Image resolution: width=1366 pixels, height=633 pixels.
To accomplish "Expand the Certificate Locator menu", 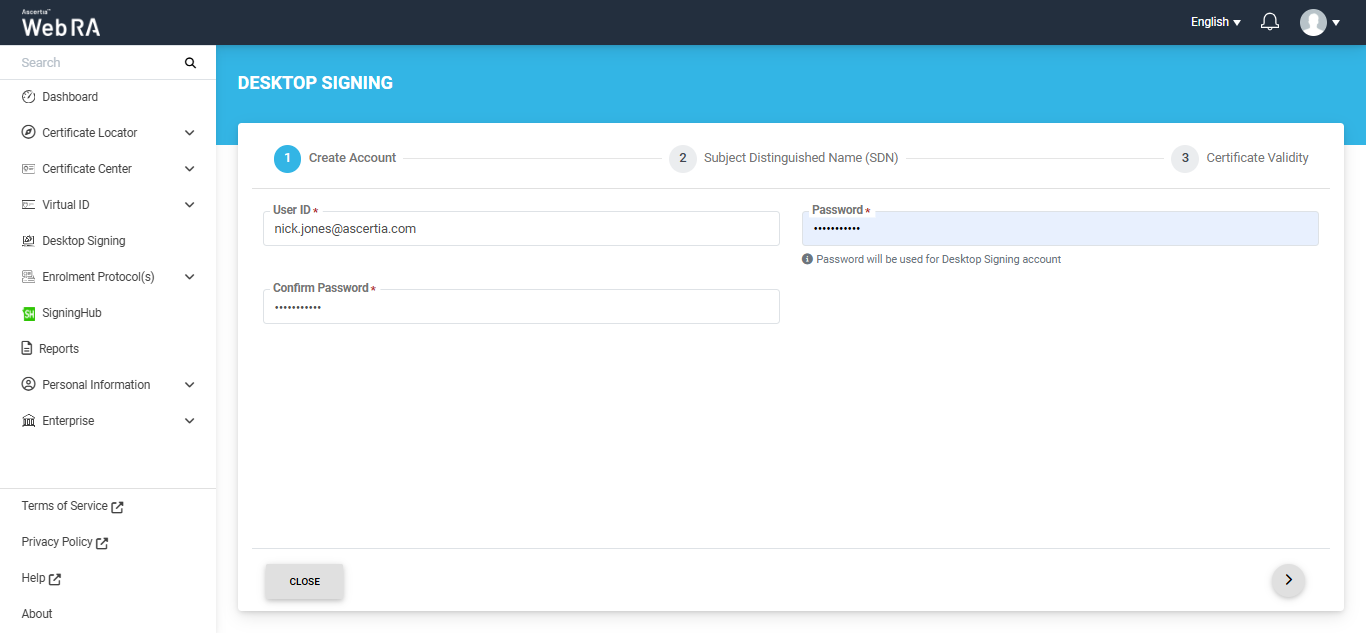I will (x=190, y=133).
